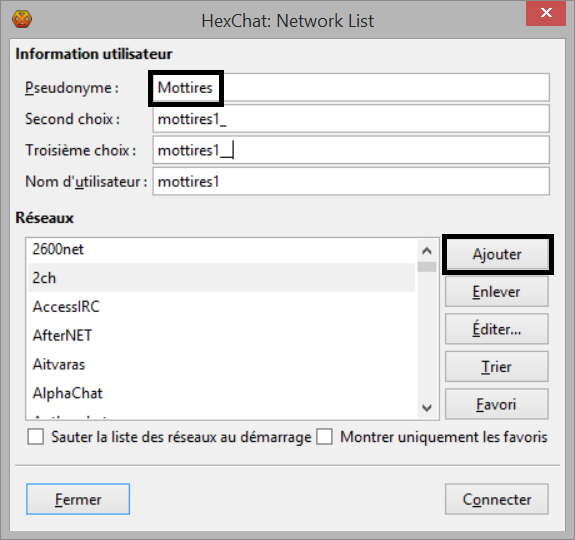575x540 pixels.
Task: Sort networks with the Trier button
Action: point(497,367)
